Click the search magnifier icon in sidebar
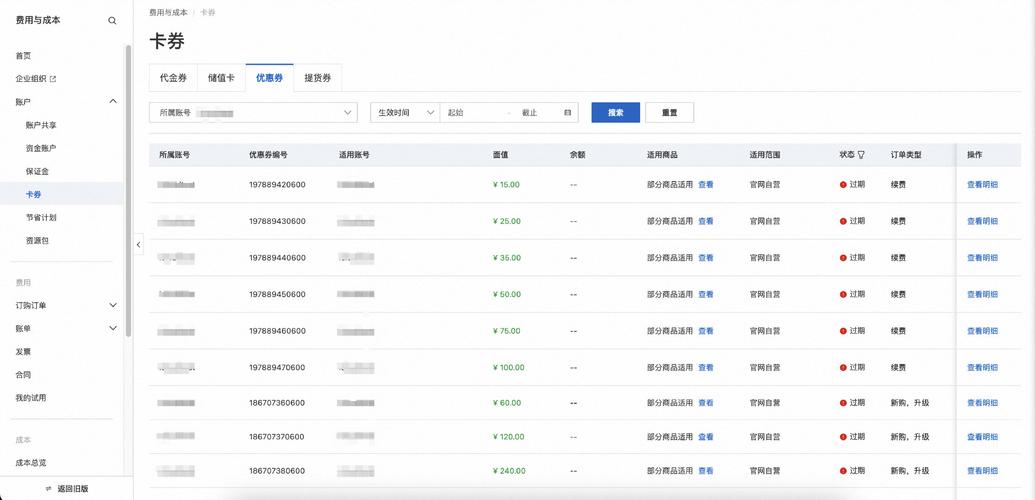Viewport: 1035px width, 500px height. (x=112, y=20)
